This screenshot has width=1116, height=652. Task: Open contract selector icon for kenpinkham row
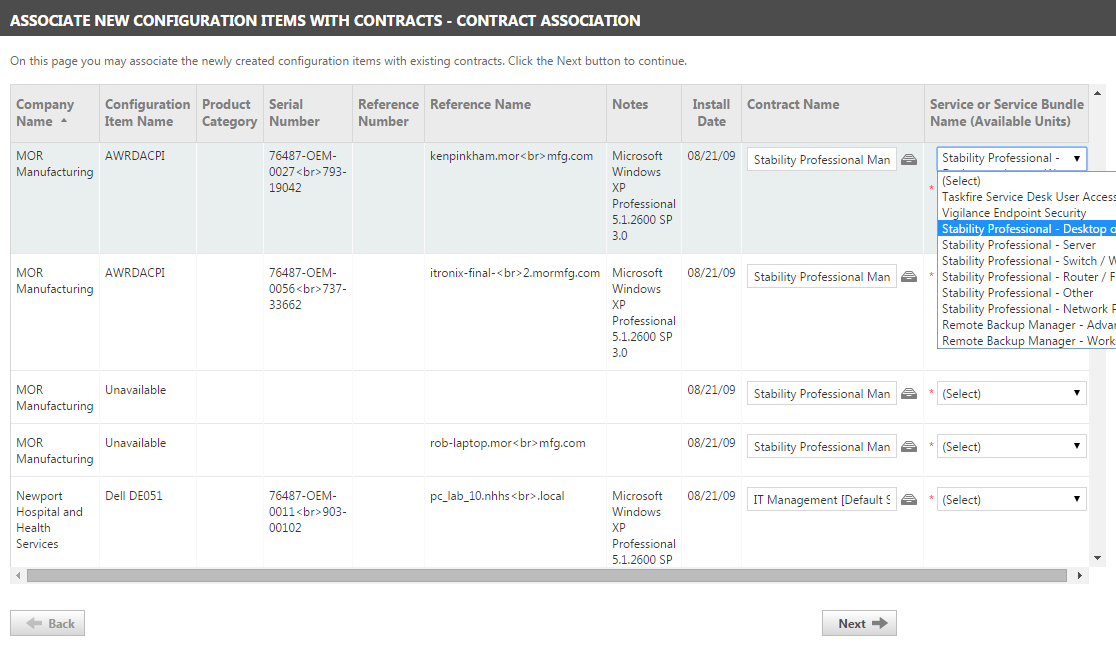point(908,160)
